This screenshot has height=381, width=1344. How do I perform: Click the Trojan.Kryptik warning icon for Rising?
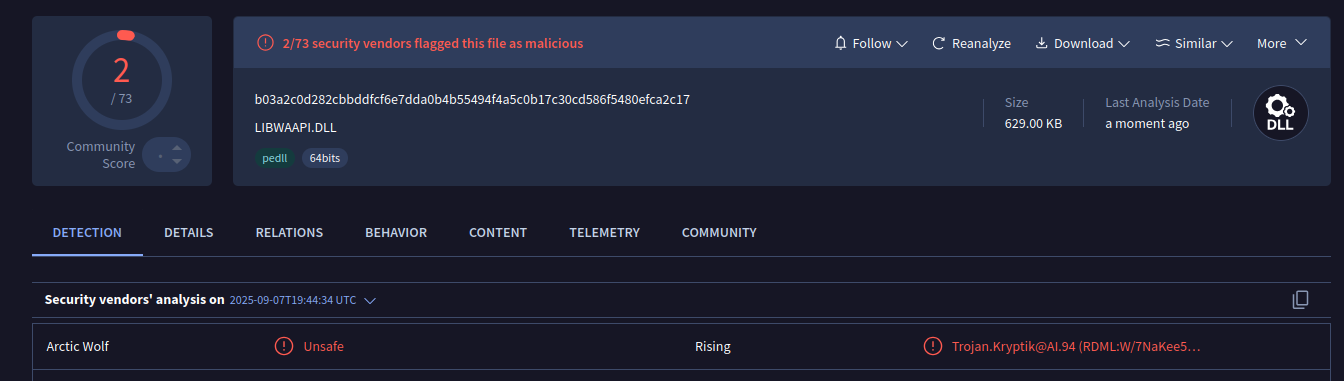933,346
